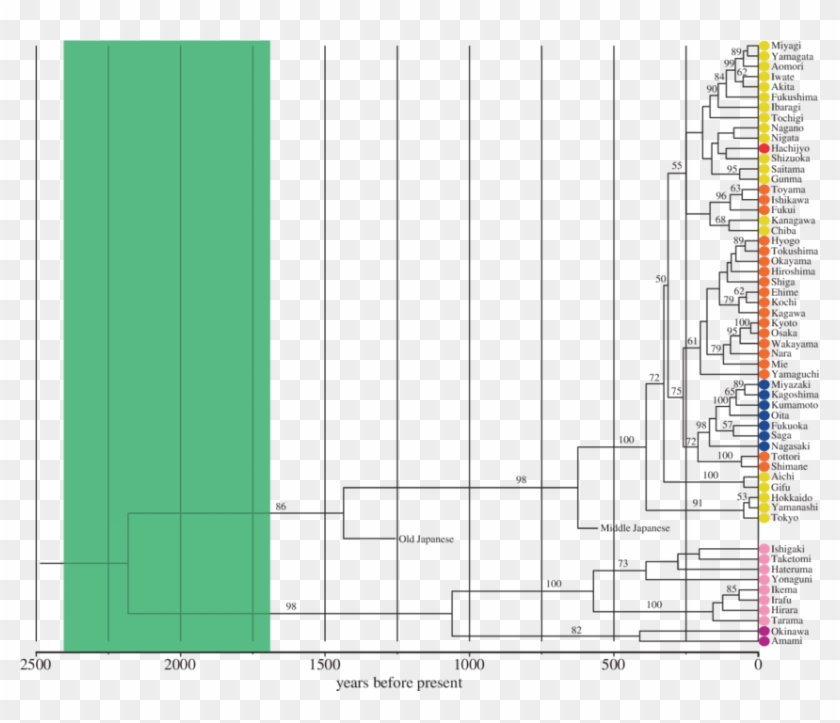Viewport: 840px width, 723px height.
Task: Select the Kyoto label
Action: pos(784,323)
